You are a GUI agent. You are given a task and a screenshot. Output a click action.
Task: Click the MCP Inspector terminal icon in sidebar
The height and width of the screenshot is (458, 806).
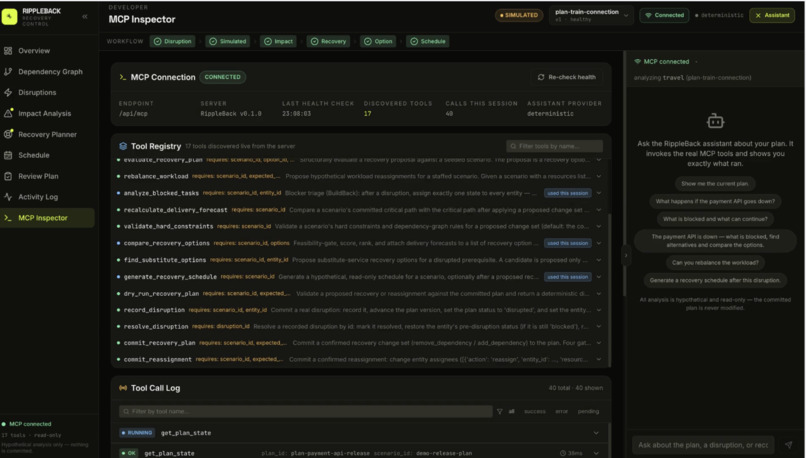point(8,218)
